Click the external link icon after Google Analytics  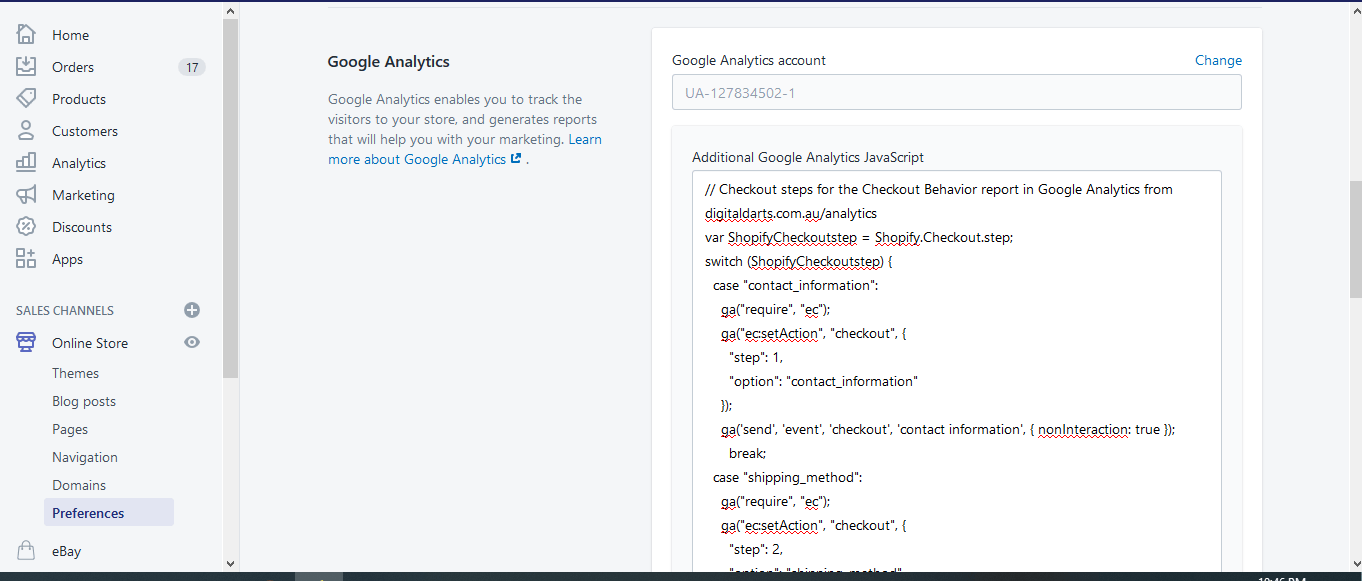(514, 158)
